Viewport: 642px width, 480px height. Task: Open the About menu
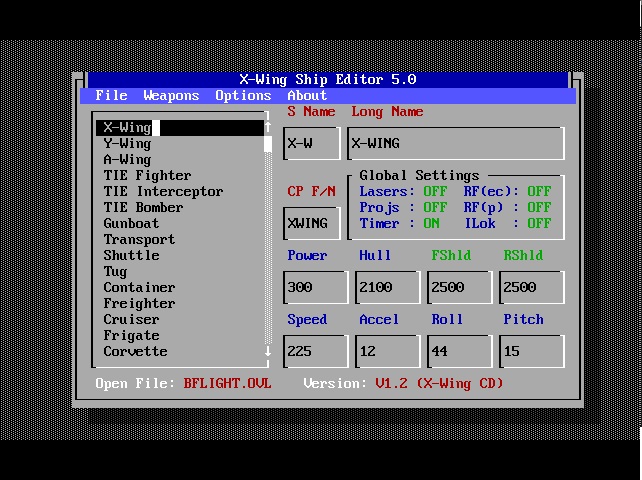(307, 95)
